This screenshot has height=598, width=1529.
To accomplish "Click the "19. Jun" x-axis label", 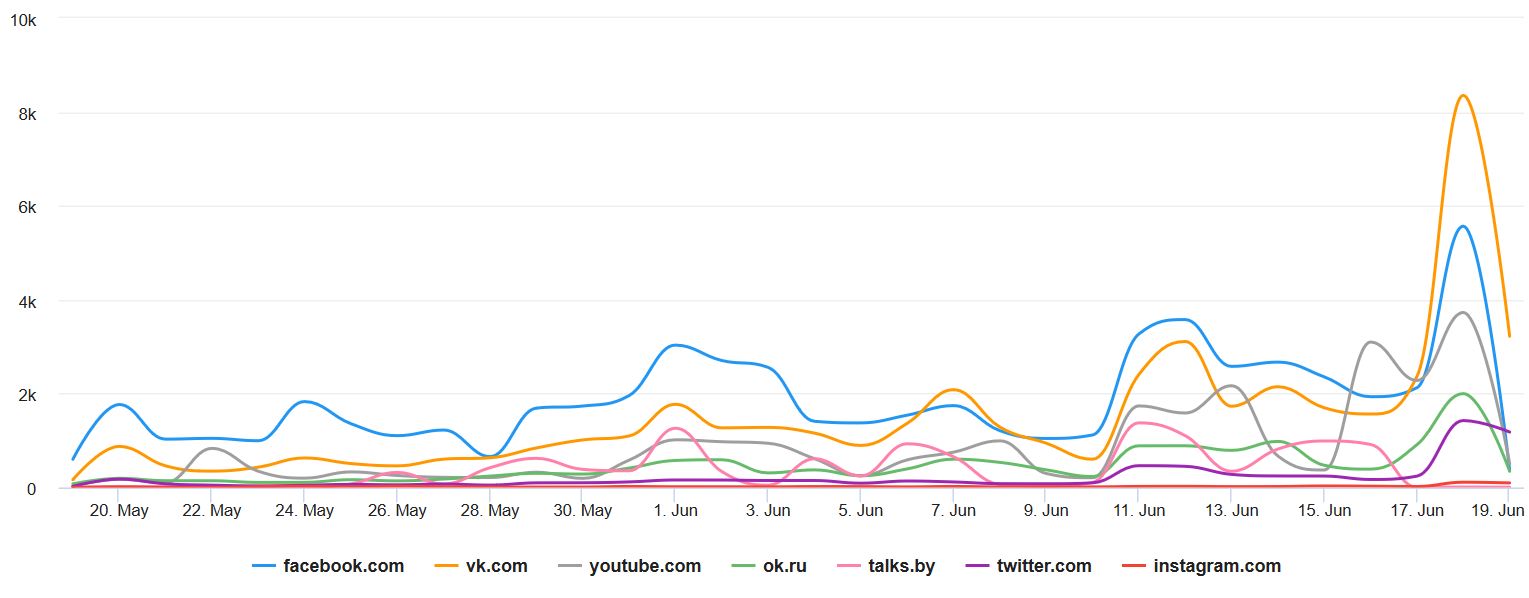I will click(1500, 511).
